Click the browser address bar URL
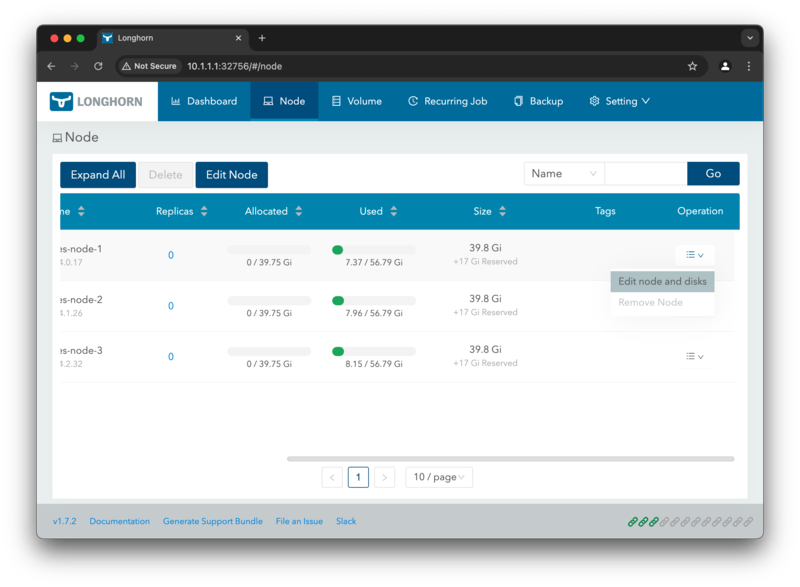This screenshot has height=587, width=800. pyautogui.click(x=235, y=66)
